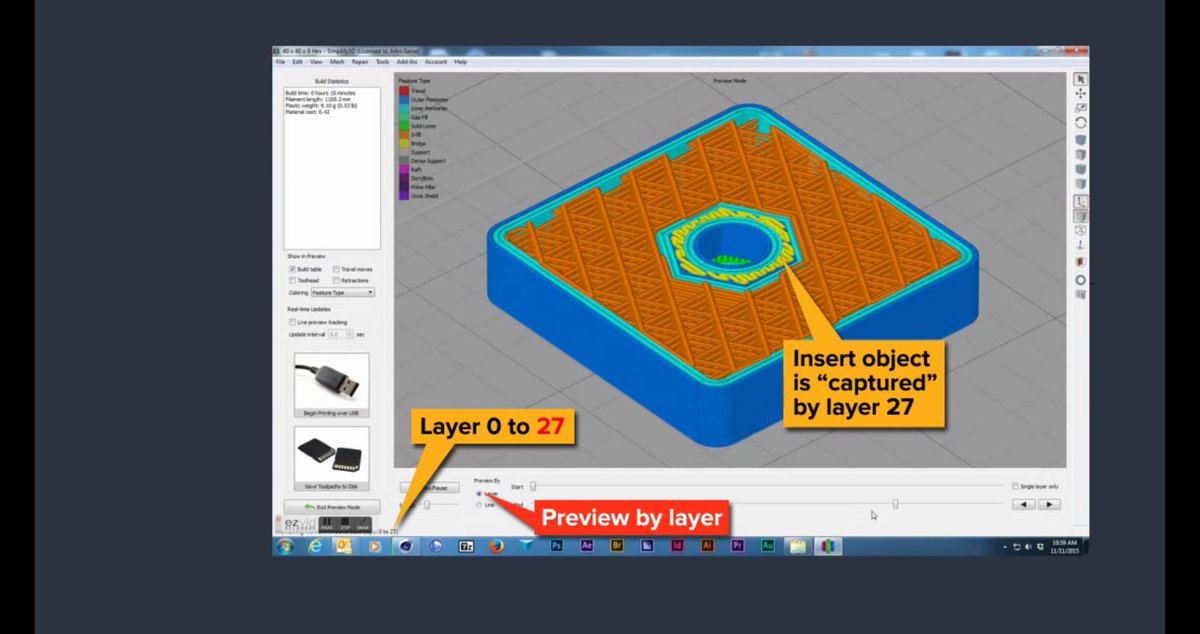Enable the Retractions checkbox
The width and height of the screenshot is (1200, 634).
(336, 280)
